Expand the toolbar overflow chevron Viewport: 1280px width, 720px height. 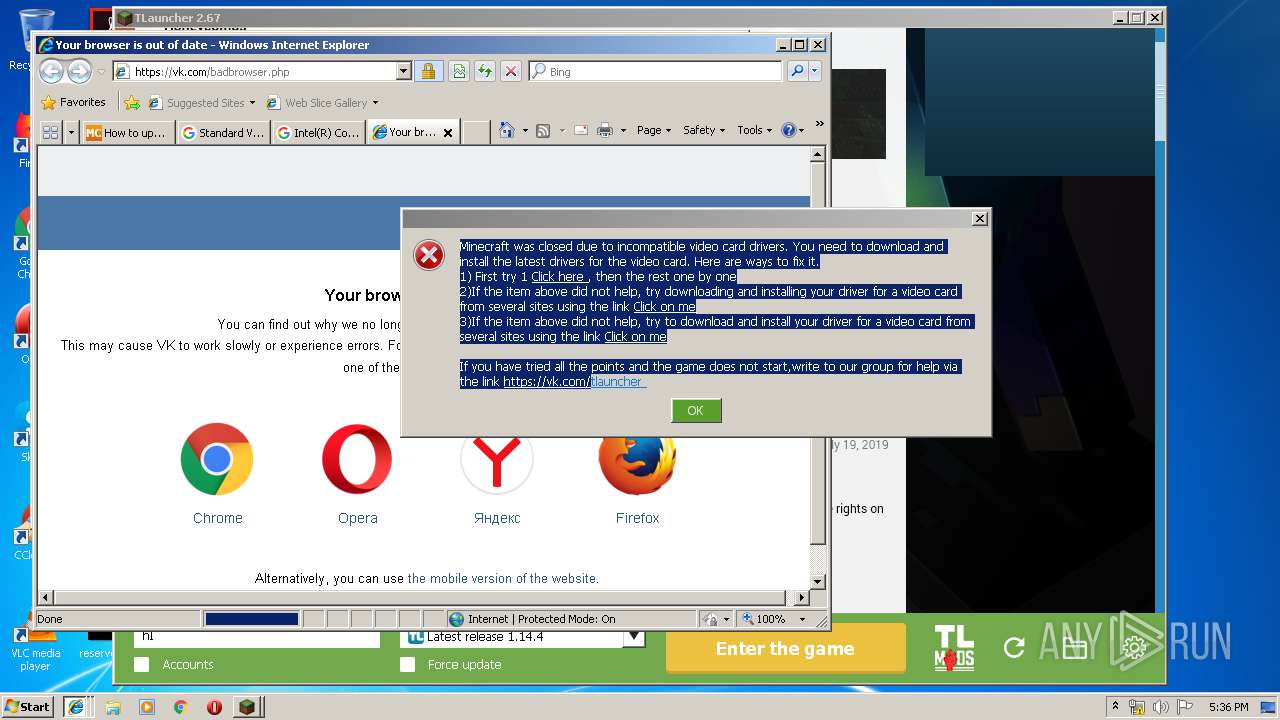point(819,125)
